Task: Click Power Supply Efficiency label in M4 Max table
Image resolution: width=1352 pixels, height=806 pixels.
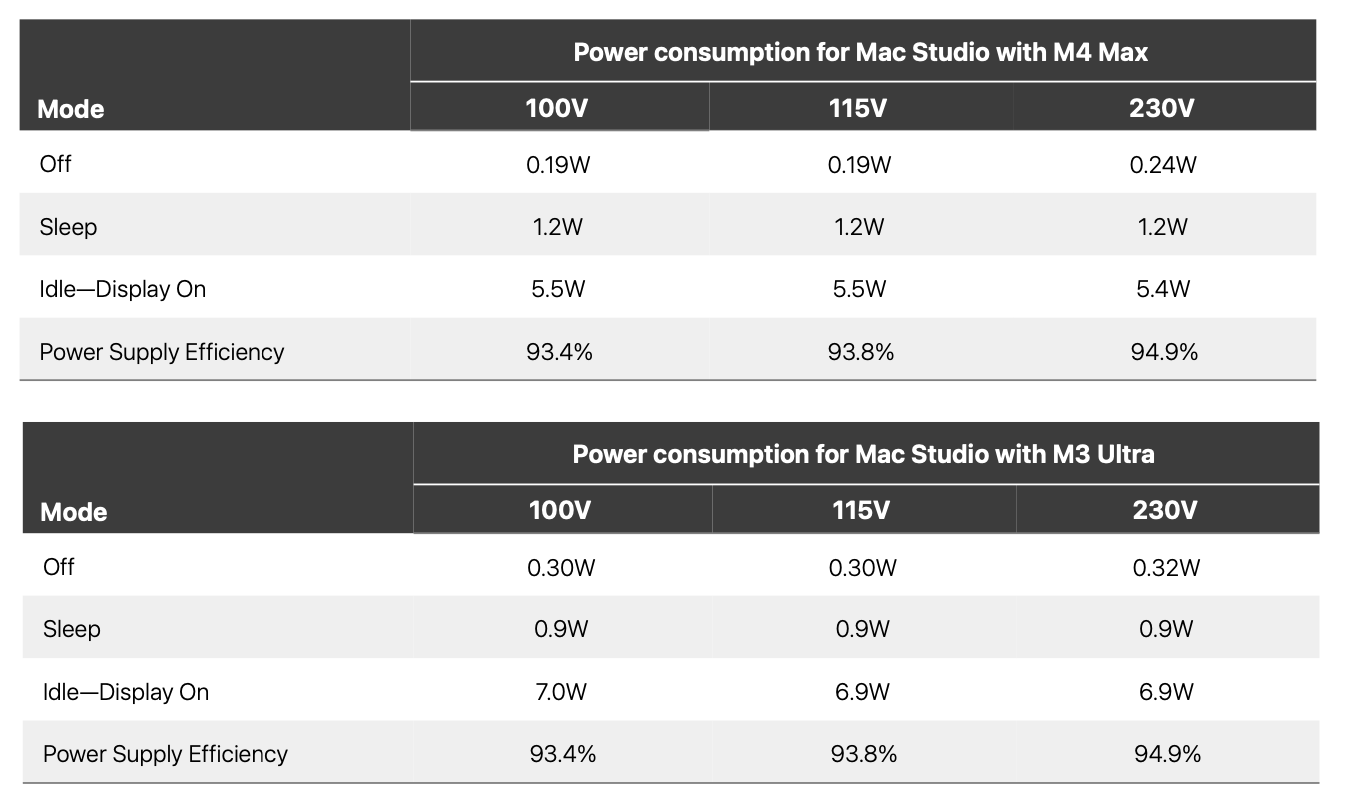Action: point(162,352)
